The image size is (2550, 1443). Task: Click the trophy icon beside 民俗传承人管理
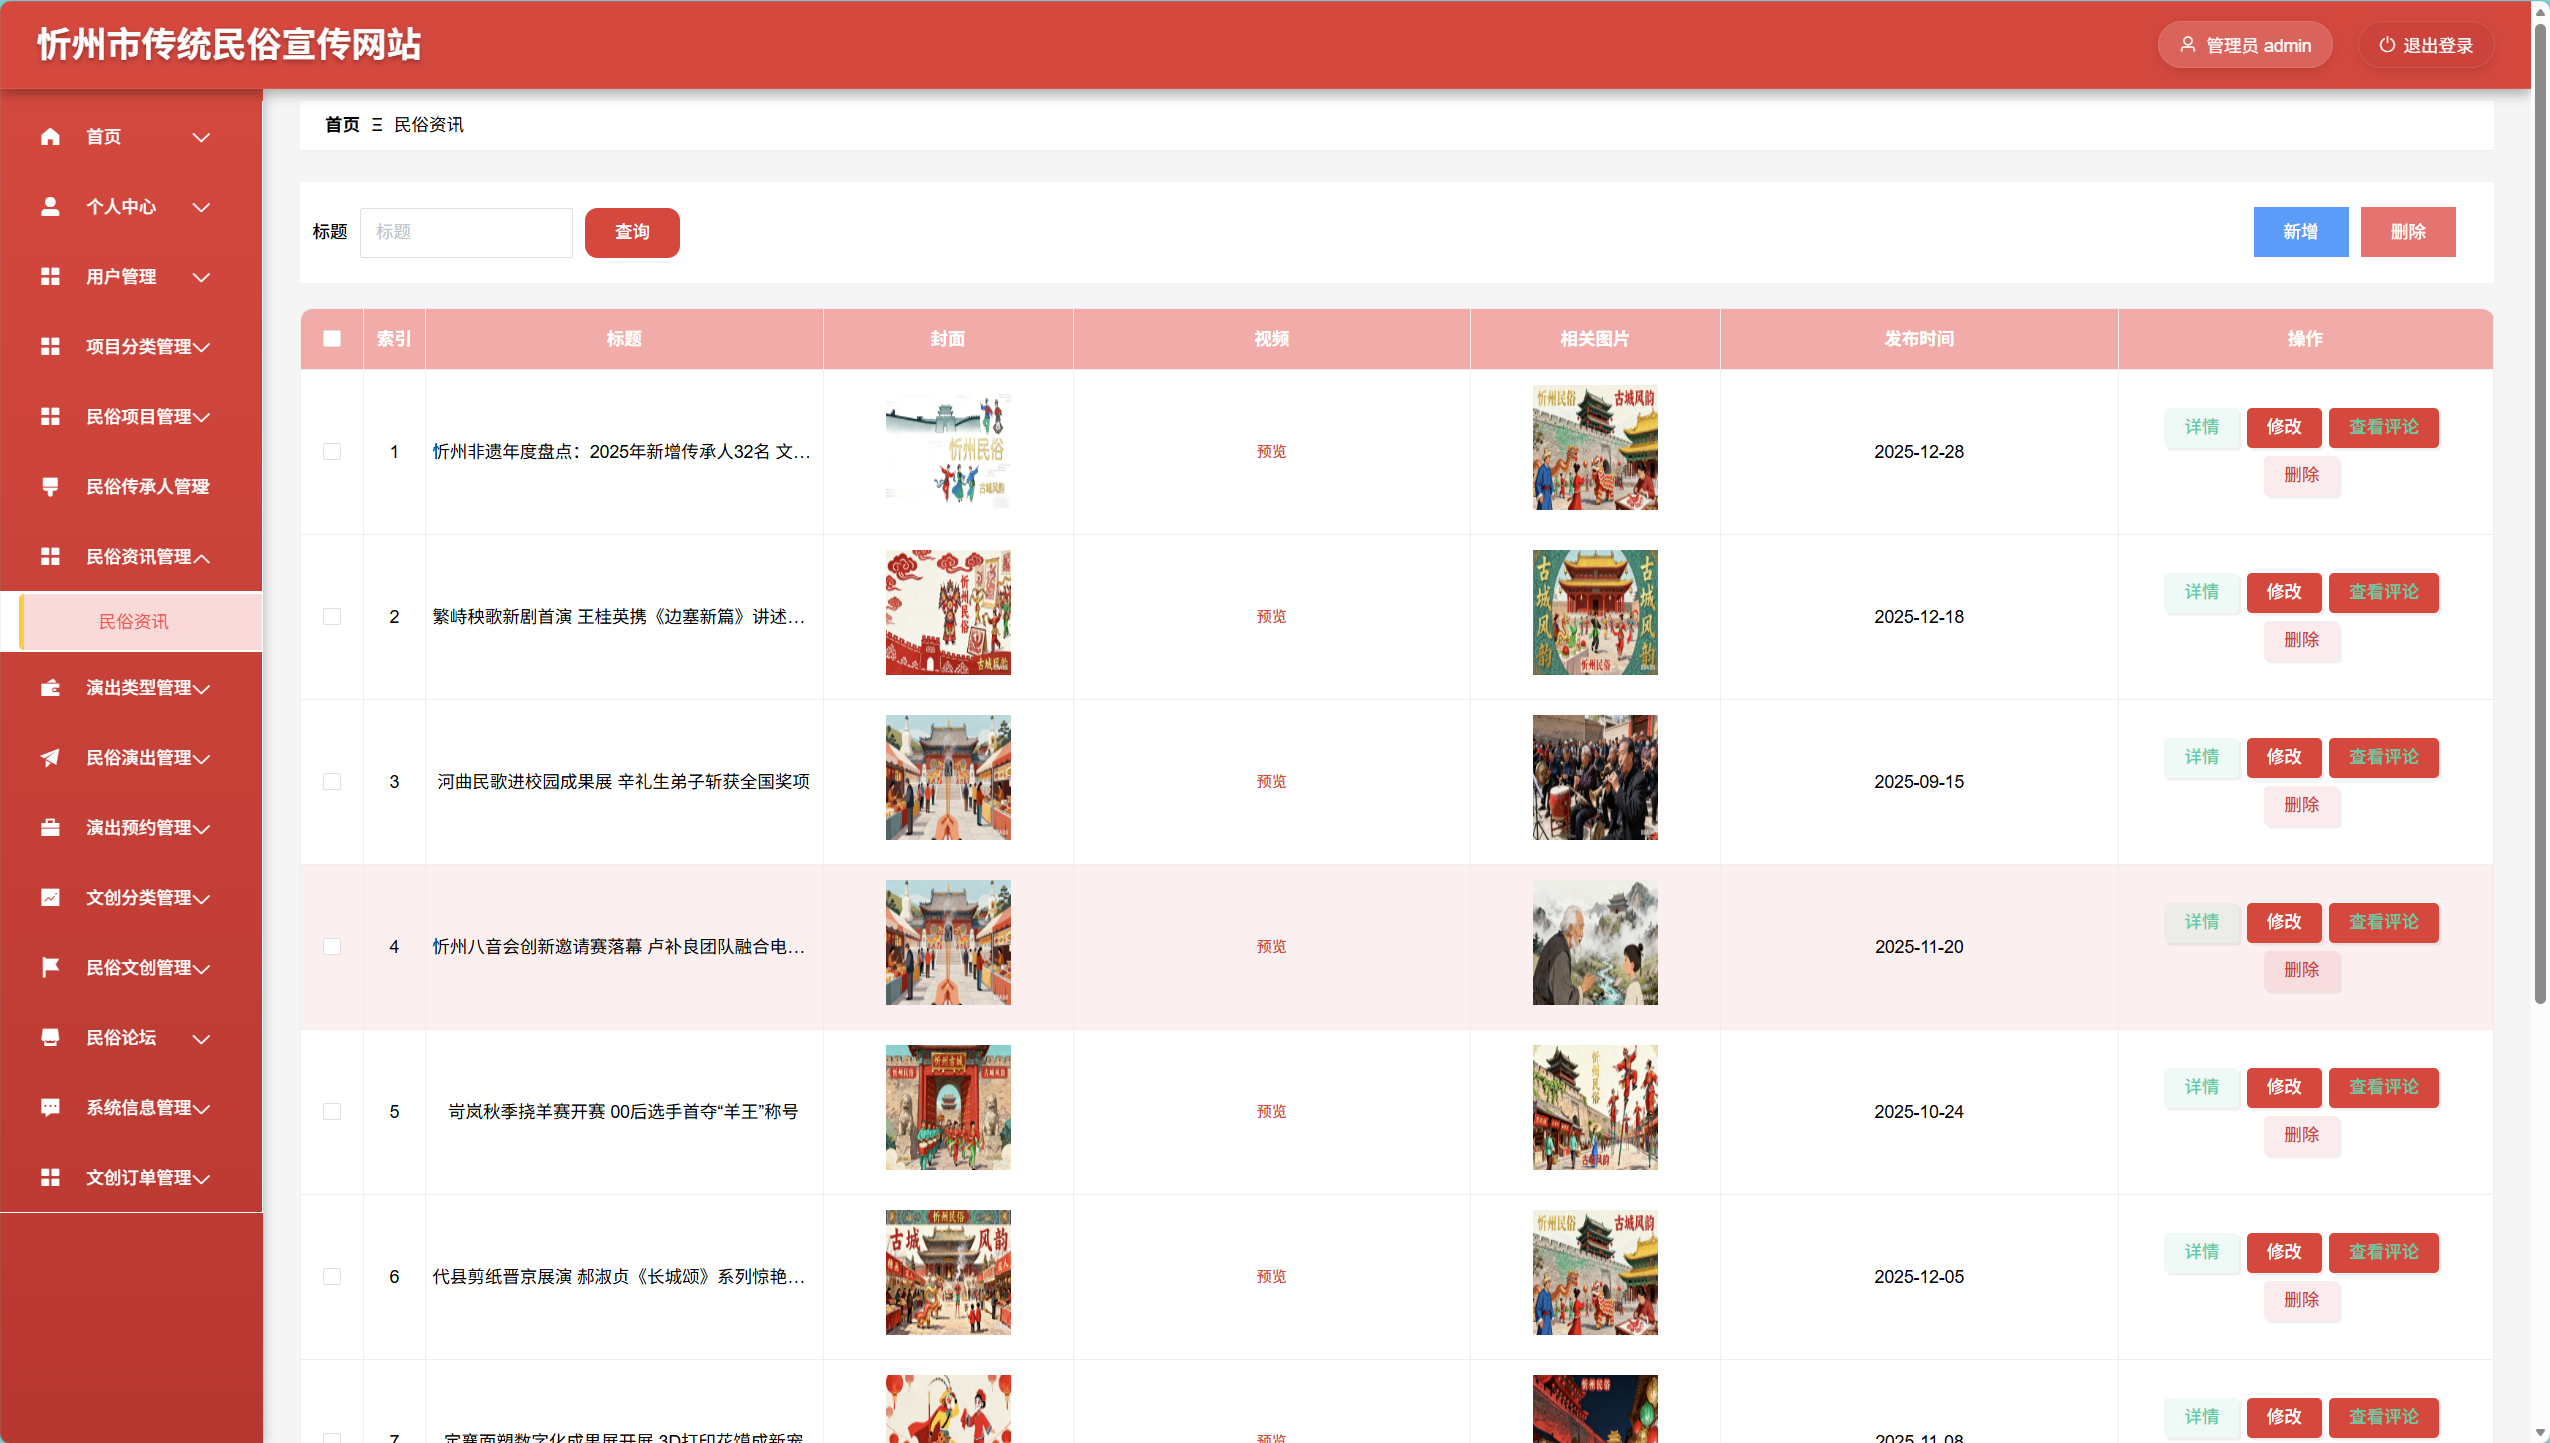[x=50, y=487]
